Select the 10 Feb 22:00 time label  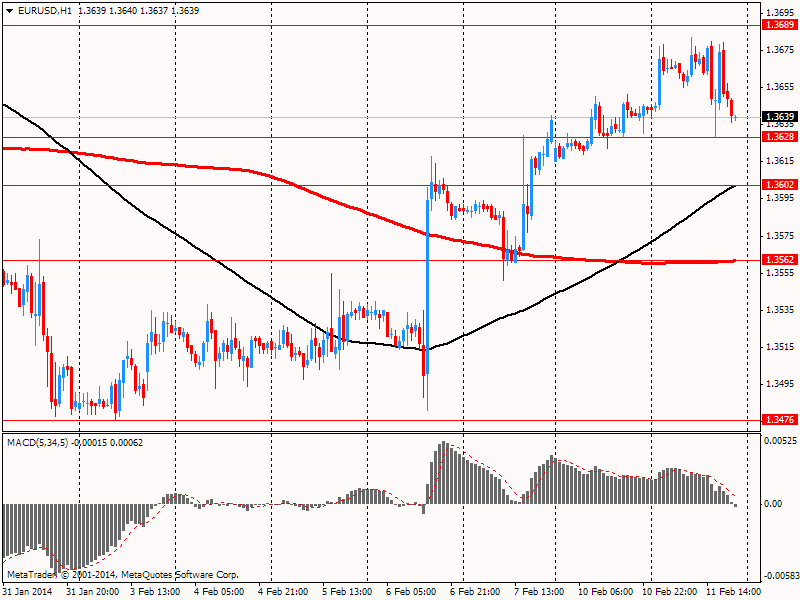point(669,591)
